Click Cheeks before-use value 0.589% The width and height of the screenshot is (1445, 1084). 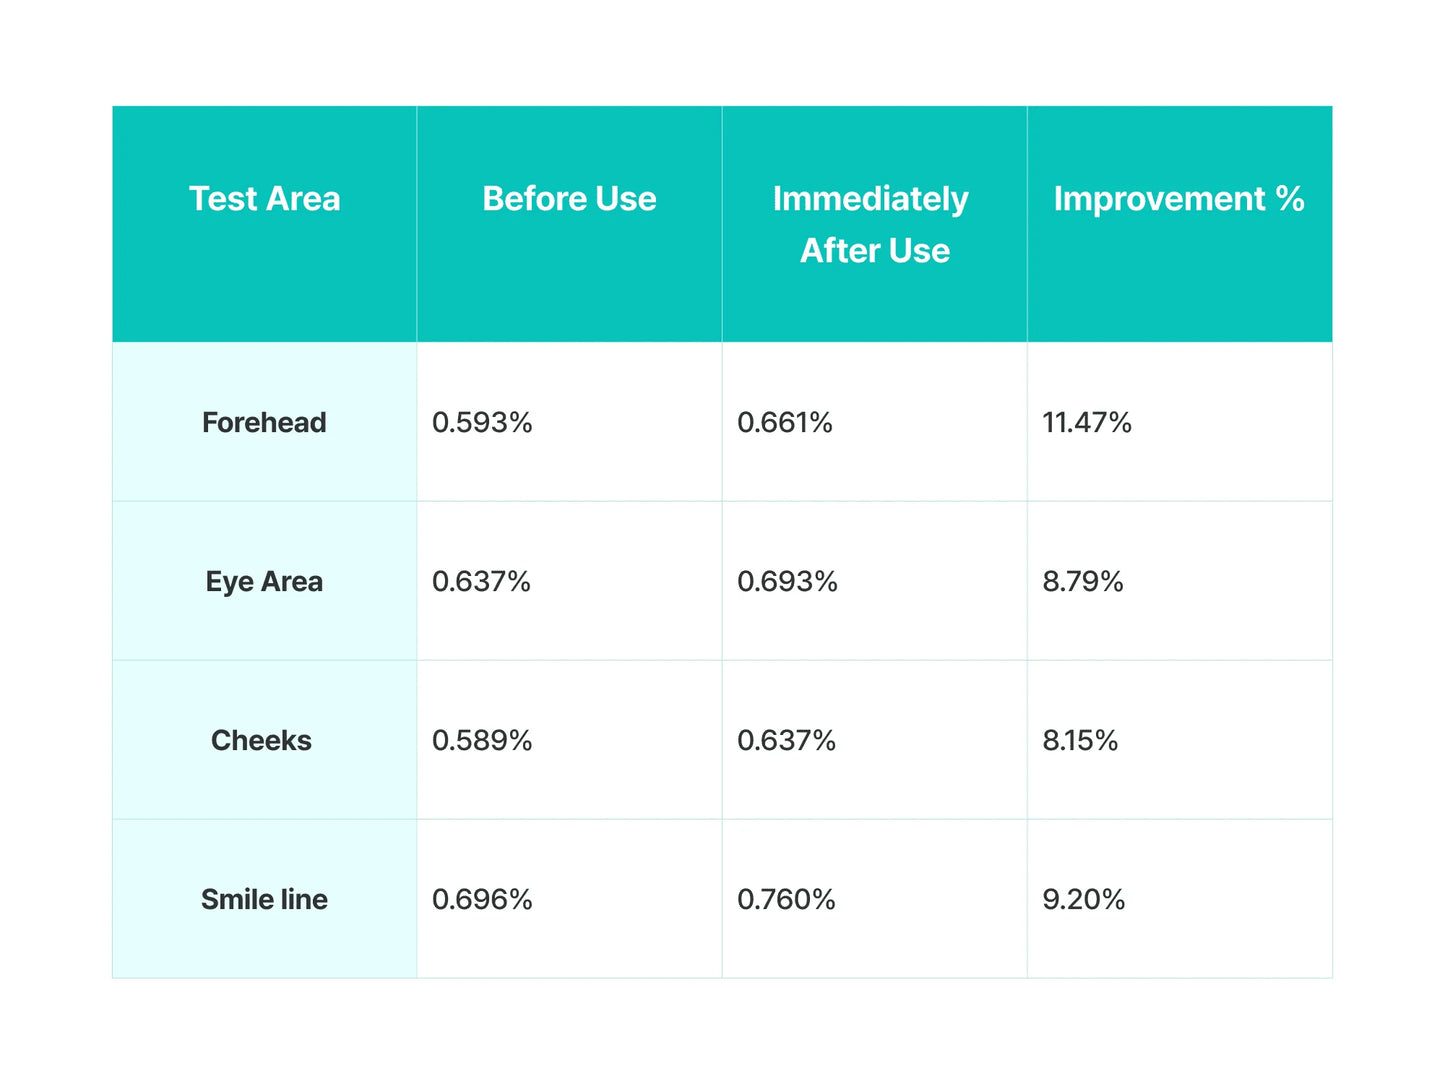tap(482, 741)
